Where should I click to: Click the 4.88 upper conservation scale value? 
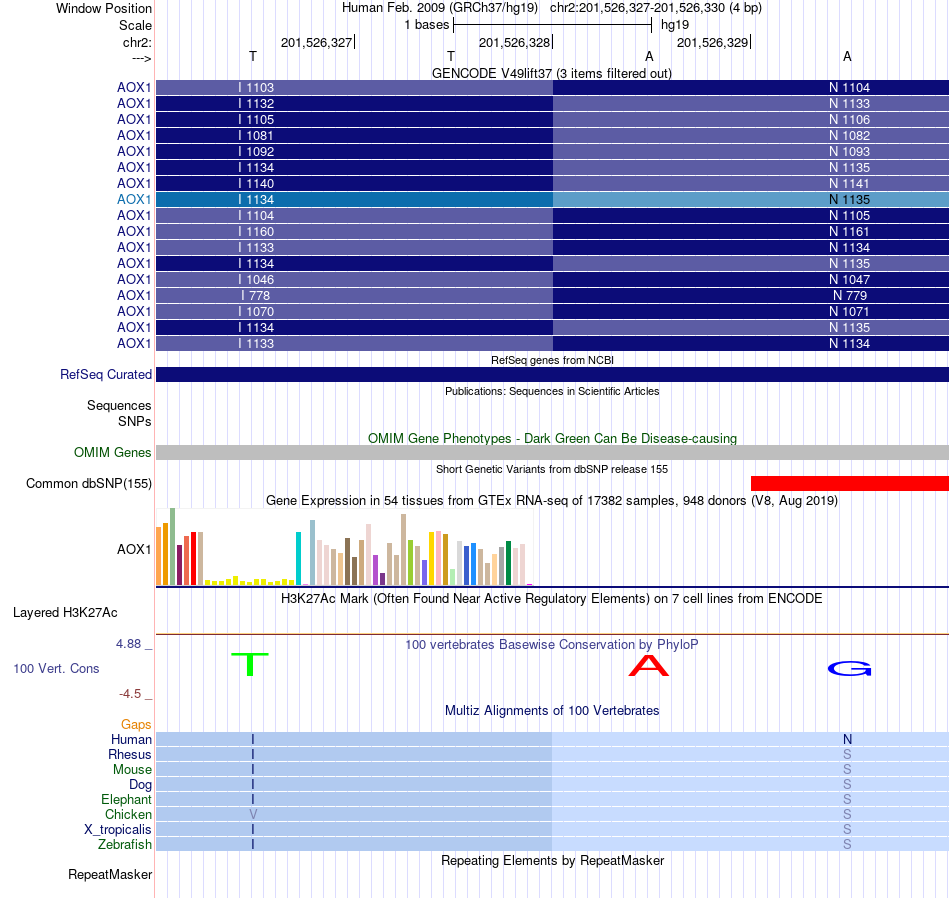(x=128, y=644)
